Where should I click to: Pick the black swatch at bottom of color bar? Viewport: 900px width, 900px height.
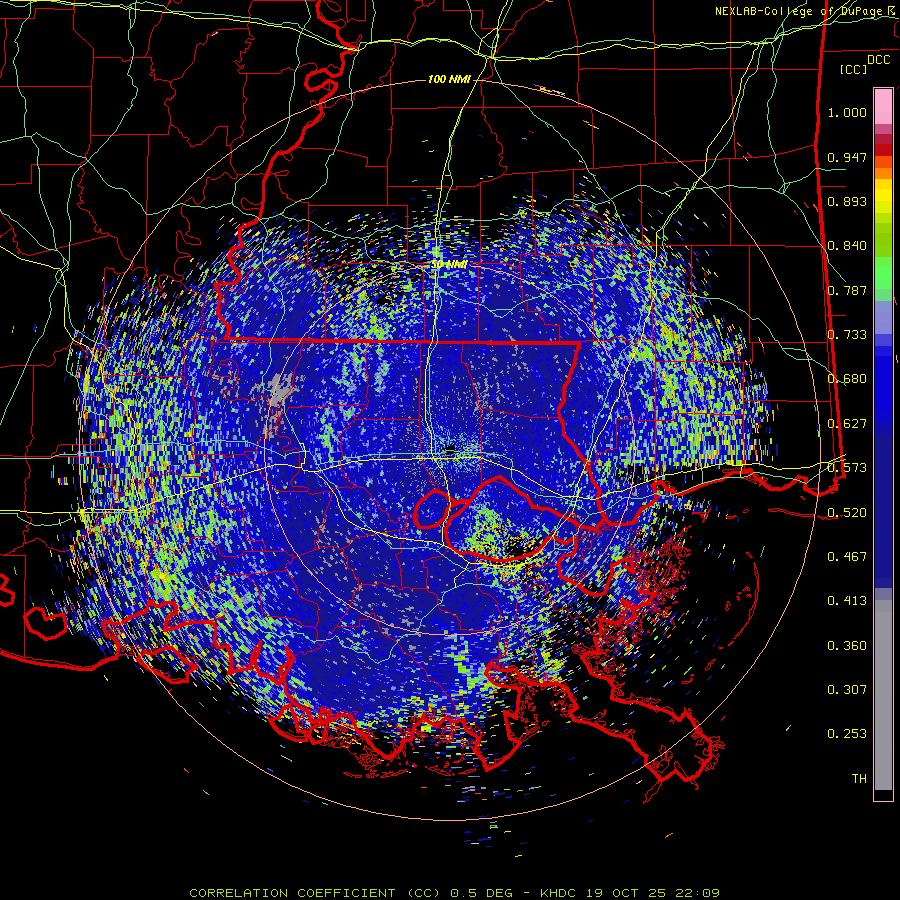coord(883,794)
